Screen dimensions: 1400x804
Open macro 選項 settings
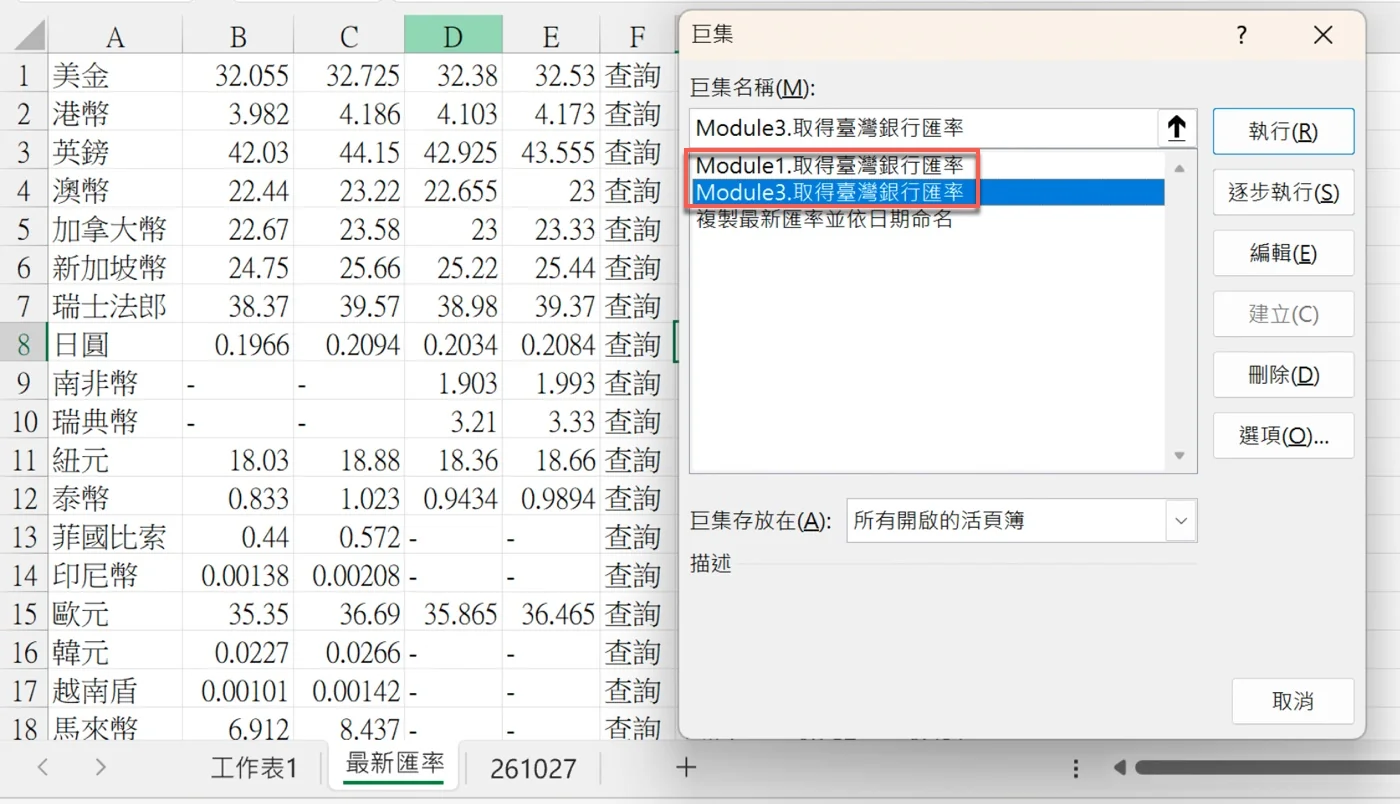1283,436
